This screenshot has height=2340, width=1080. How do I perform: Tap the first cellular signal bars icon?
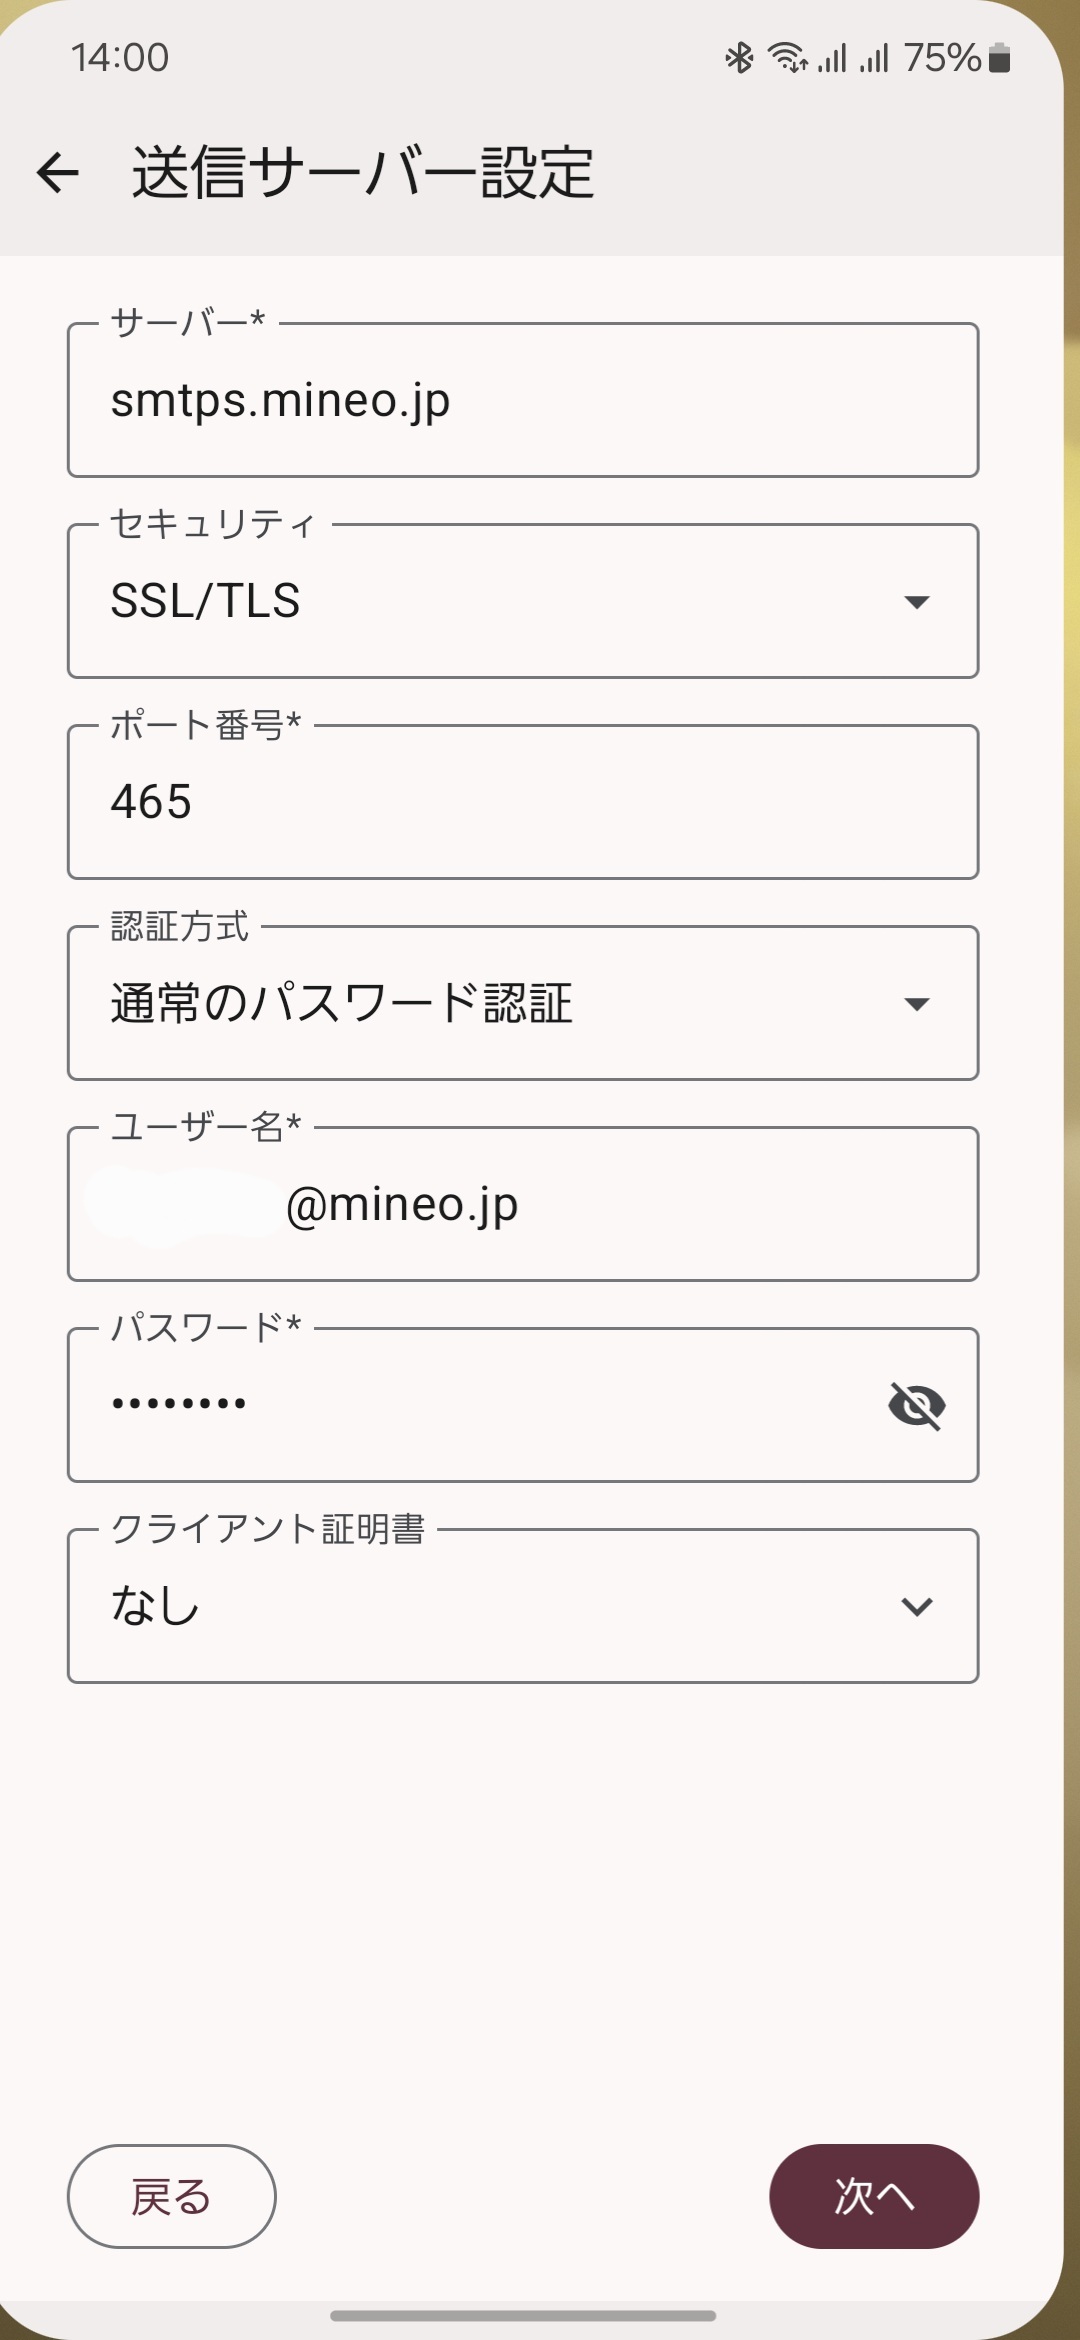point(832,58)
